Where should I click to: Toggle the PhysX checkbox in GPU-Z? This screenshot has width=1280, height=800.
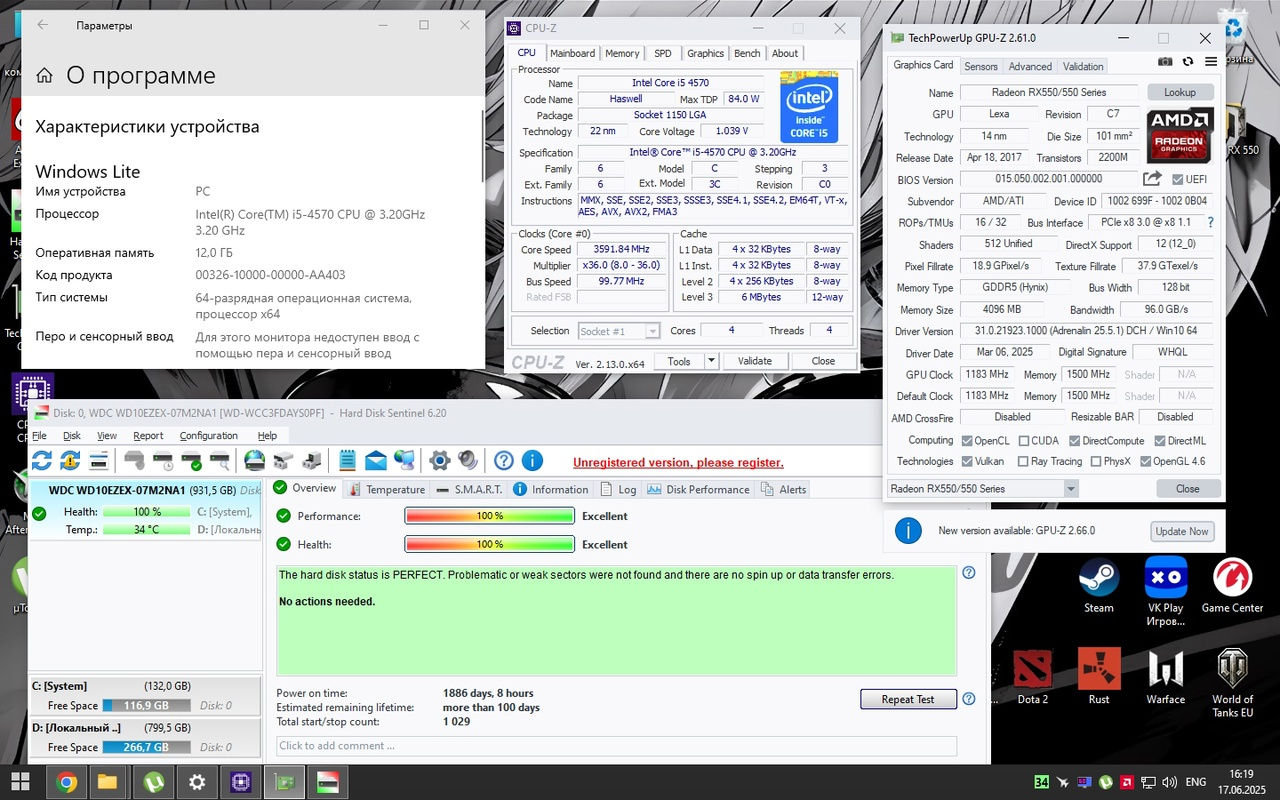pos(1095,462)
